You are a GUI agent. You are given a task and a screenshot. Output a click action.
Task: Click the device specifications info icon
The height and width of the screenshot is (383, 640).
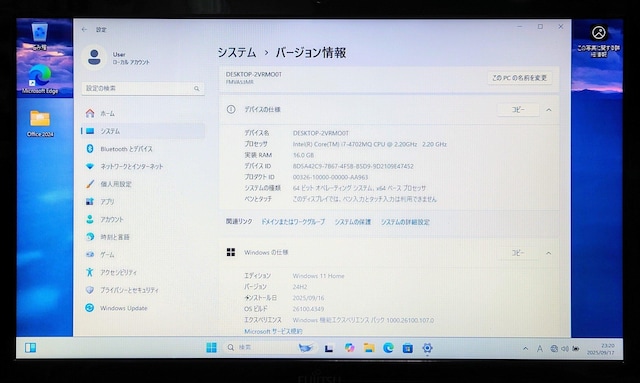231,109
